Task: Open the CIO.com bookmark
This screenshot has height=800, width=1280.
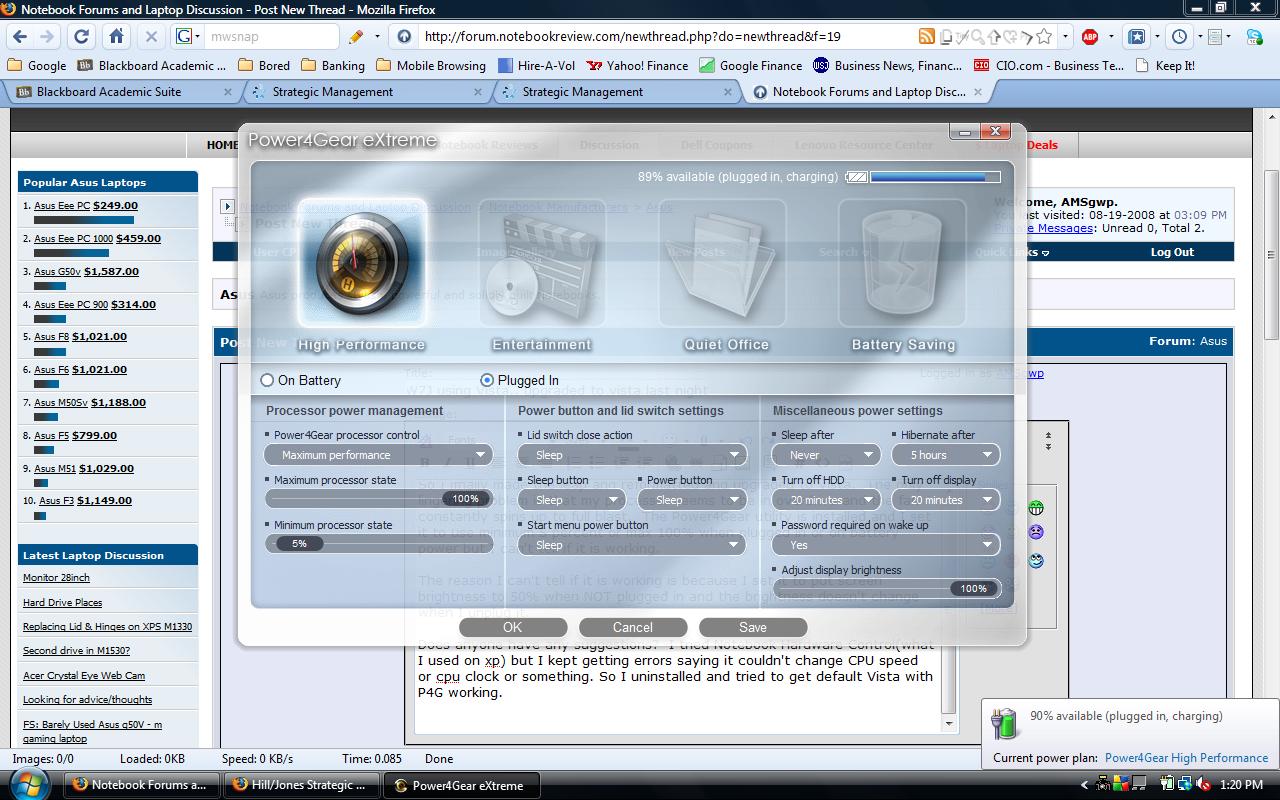Action: point(1048,65)
